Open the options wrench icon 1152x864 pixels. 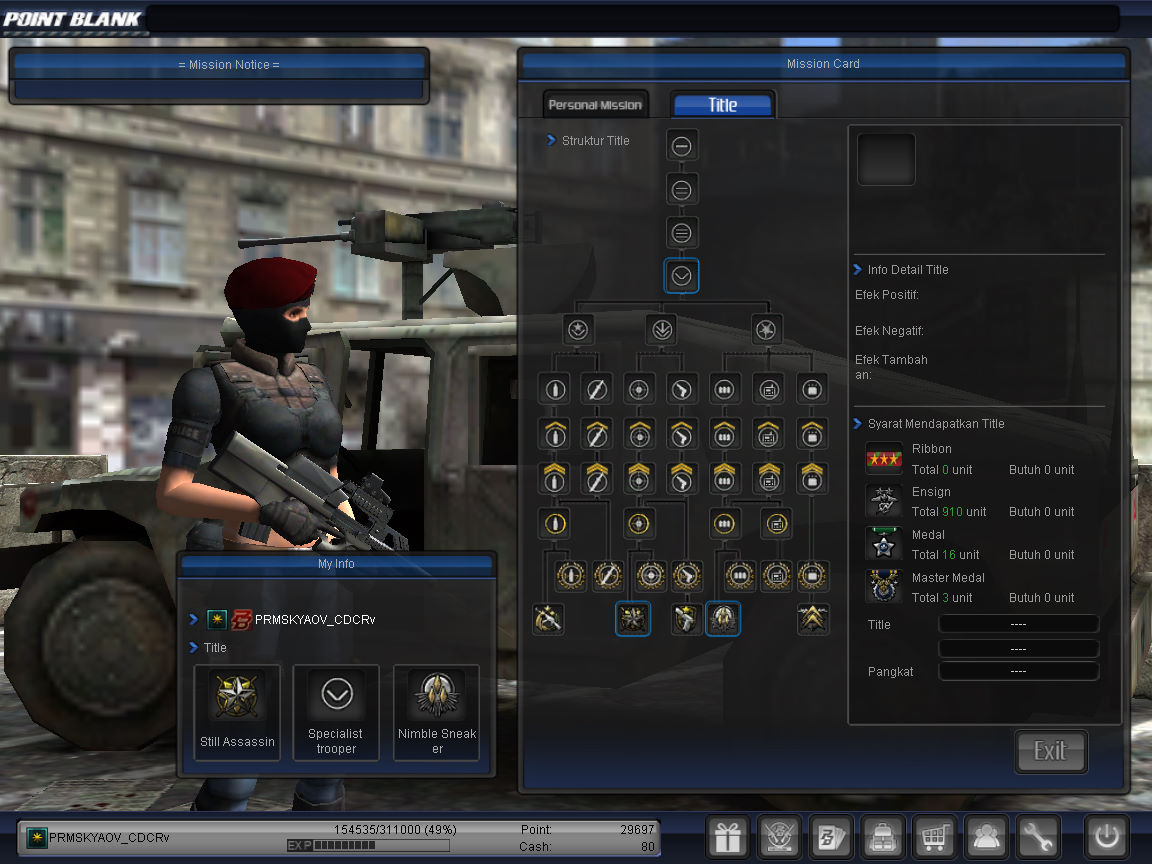[1038, 836]
